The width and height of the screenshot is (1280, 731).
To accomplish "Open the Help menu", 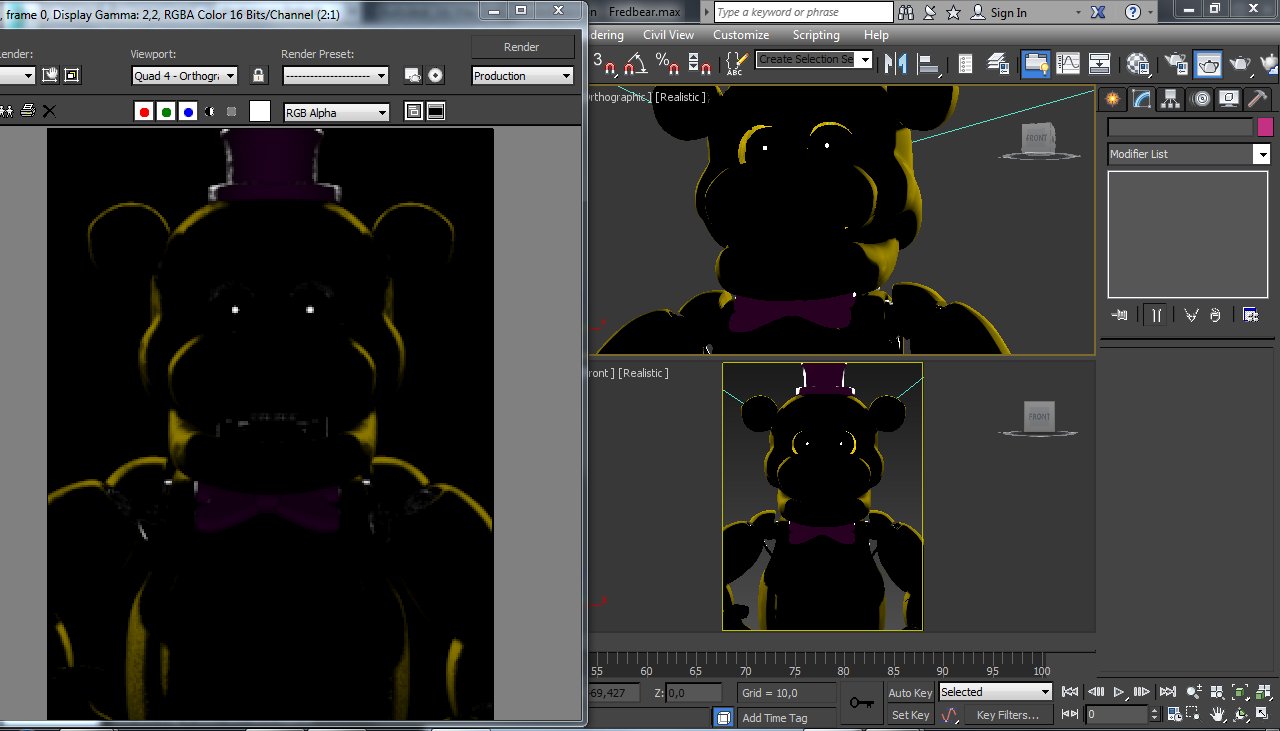I will click(x=876, y=34).
